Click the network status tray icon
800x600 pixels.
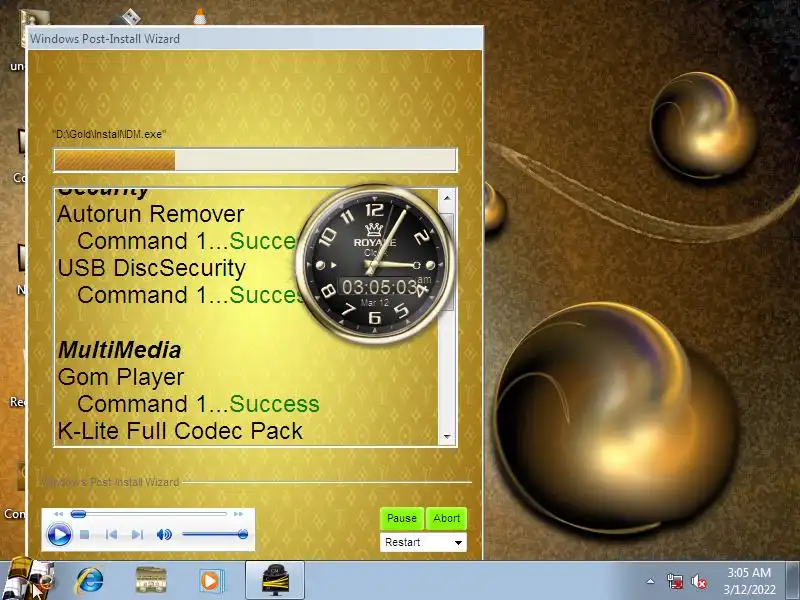tap(675, 581)
